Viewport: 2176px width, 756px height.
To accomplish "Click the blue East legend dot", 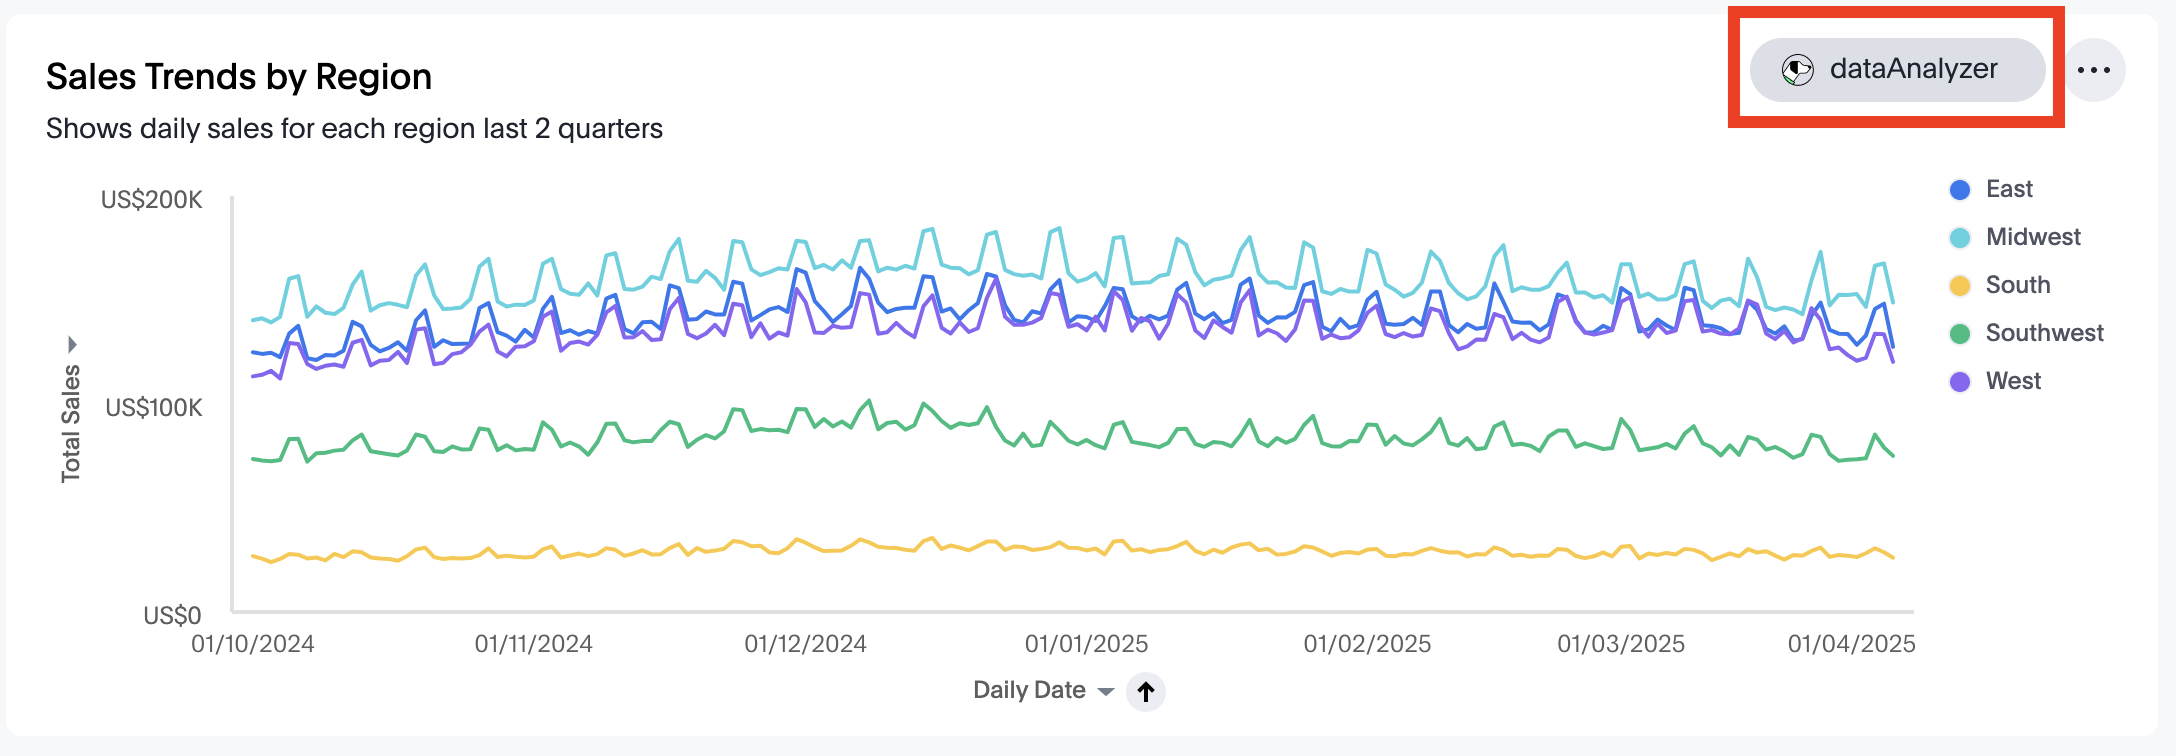I will pos(1960,190).
